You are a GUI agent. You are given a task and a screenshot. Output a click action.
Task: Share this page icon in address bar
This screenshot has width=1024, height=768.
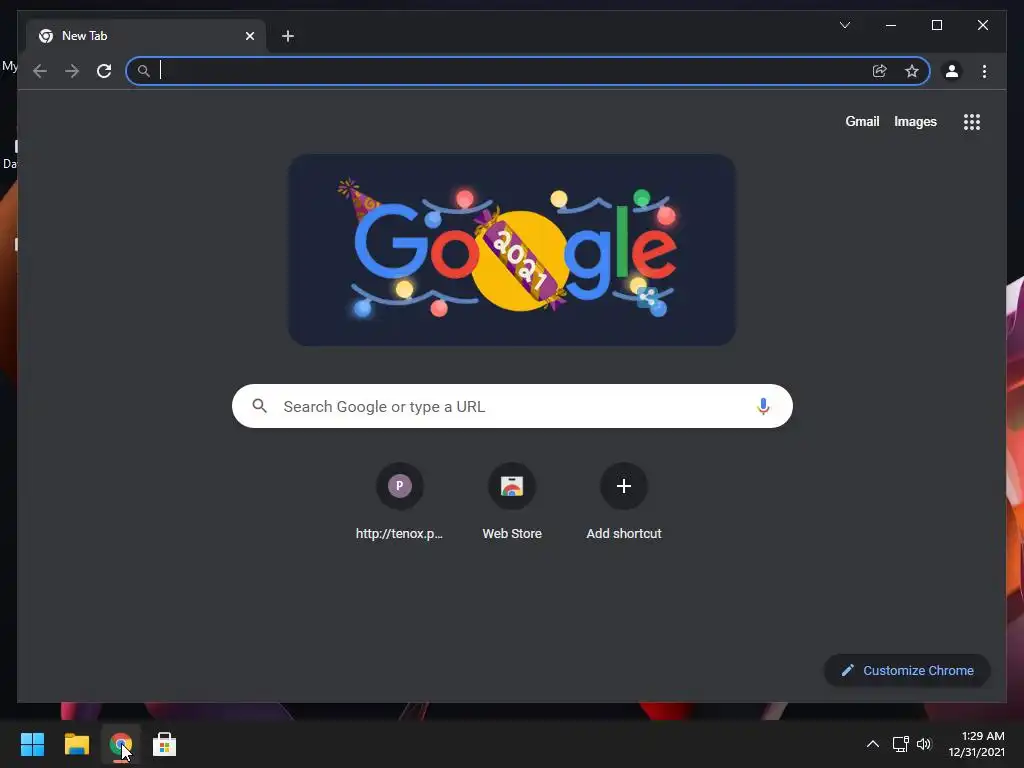pyautogui.click(x=880, y=71)
